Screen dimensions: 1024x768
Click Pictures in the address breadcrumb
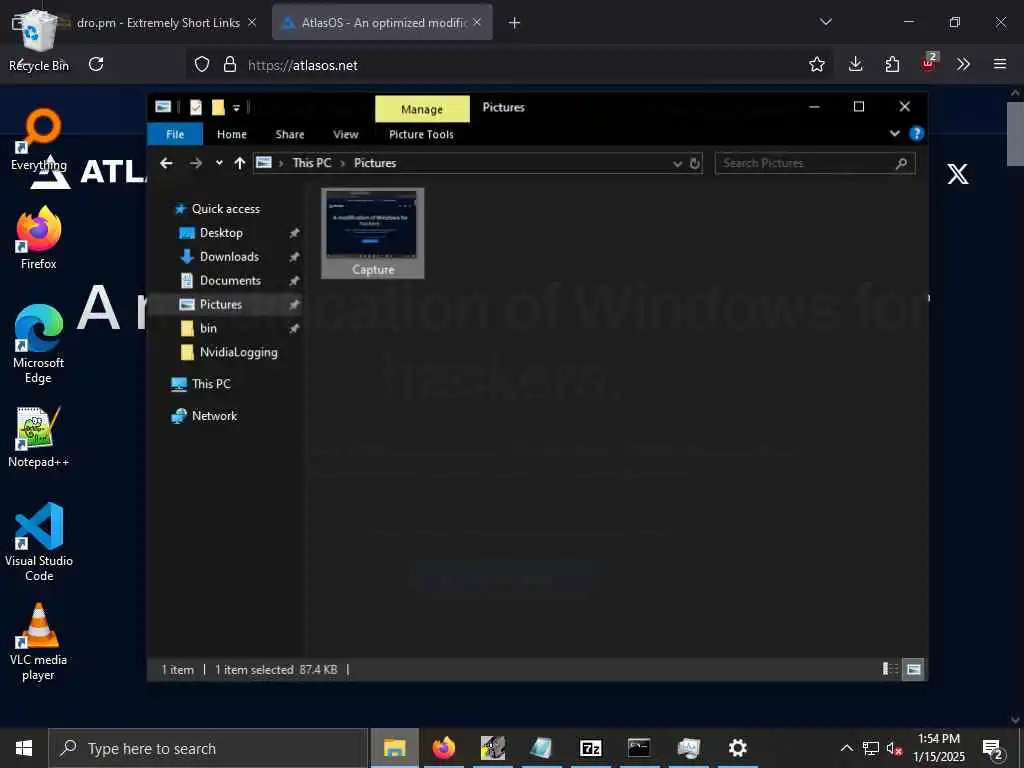point(375,163)
